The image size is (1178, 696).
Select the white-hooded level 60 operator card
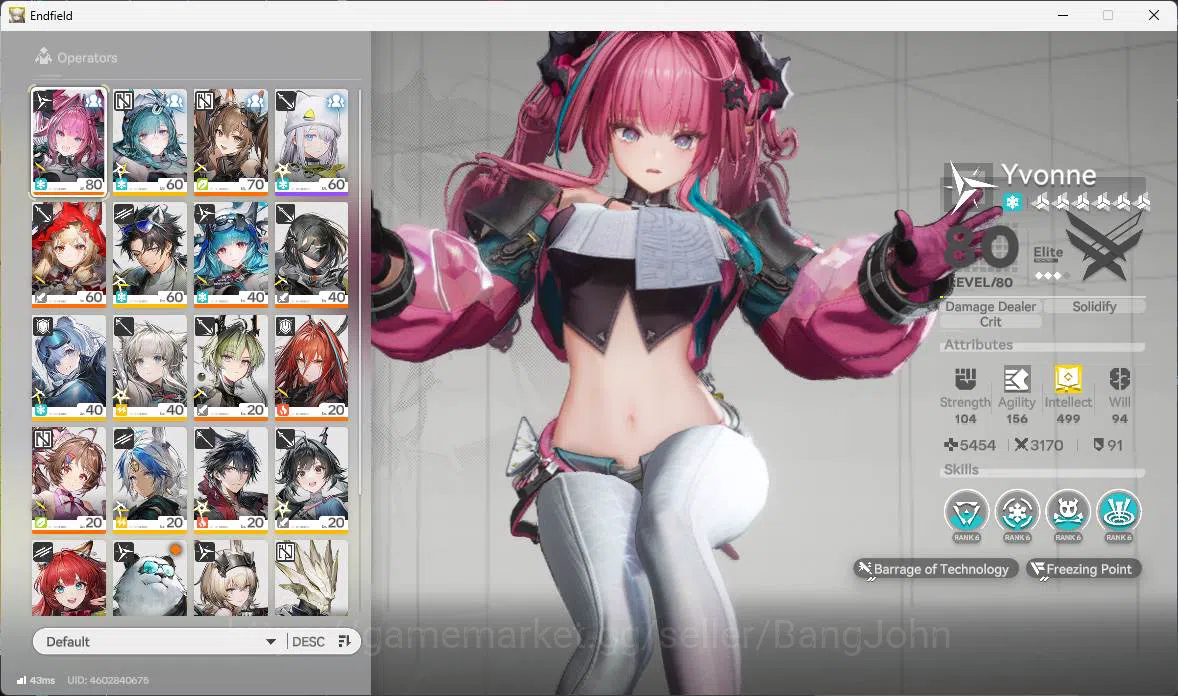pos(312,142)
